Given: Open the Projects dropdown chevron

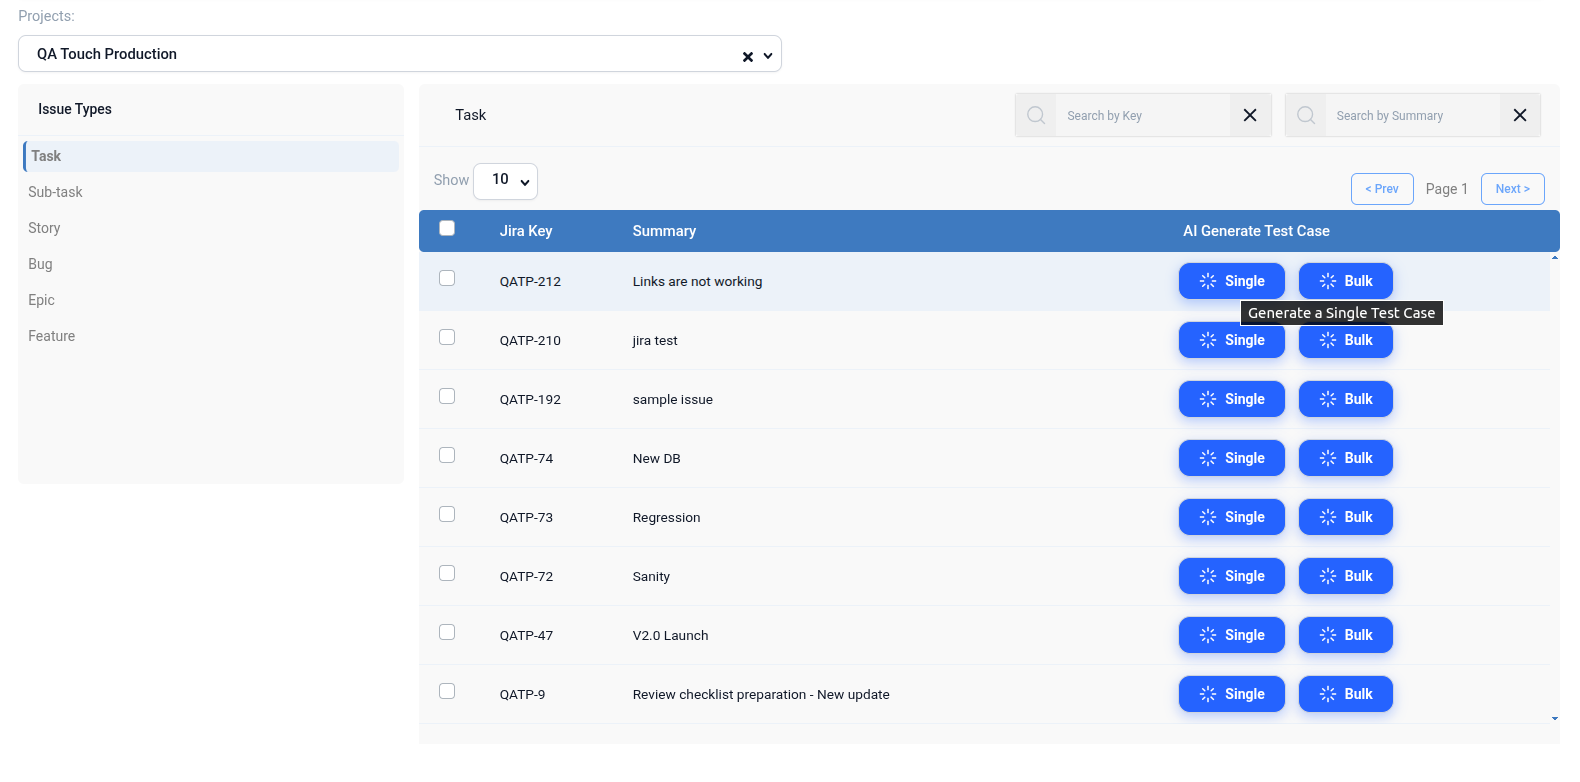Looking at the screenshot, I should point(768,56).
